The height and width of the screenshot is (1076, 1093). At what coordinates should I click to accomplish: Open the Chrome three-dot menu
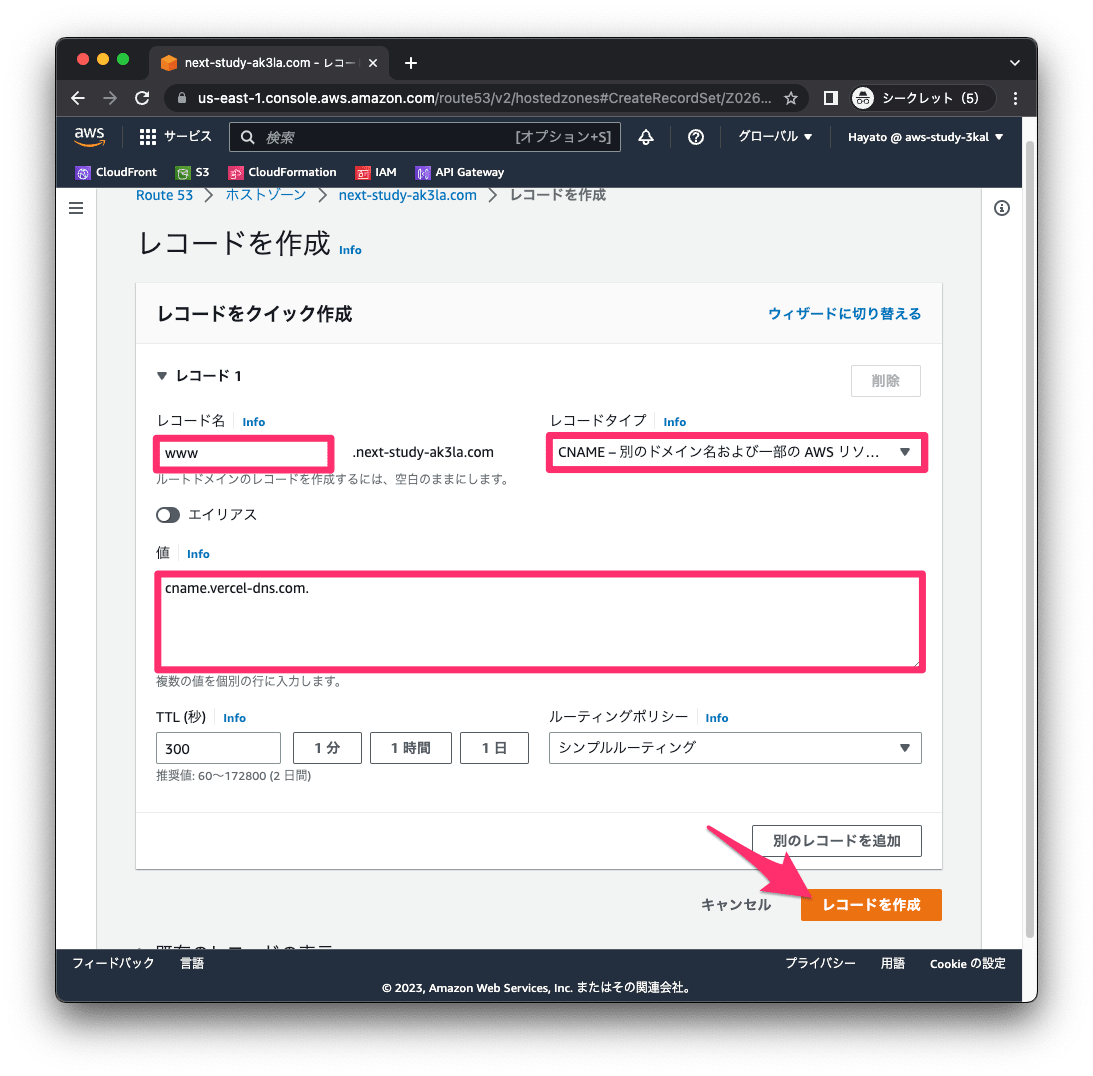[x=1015, y=98]
